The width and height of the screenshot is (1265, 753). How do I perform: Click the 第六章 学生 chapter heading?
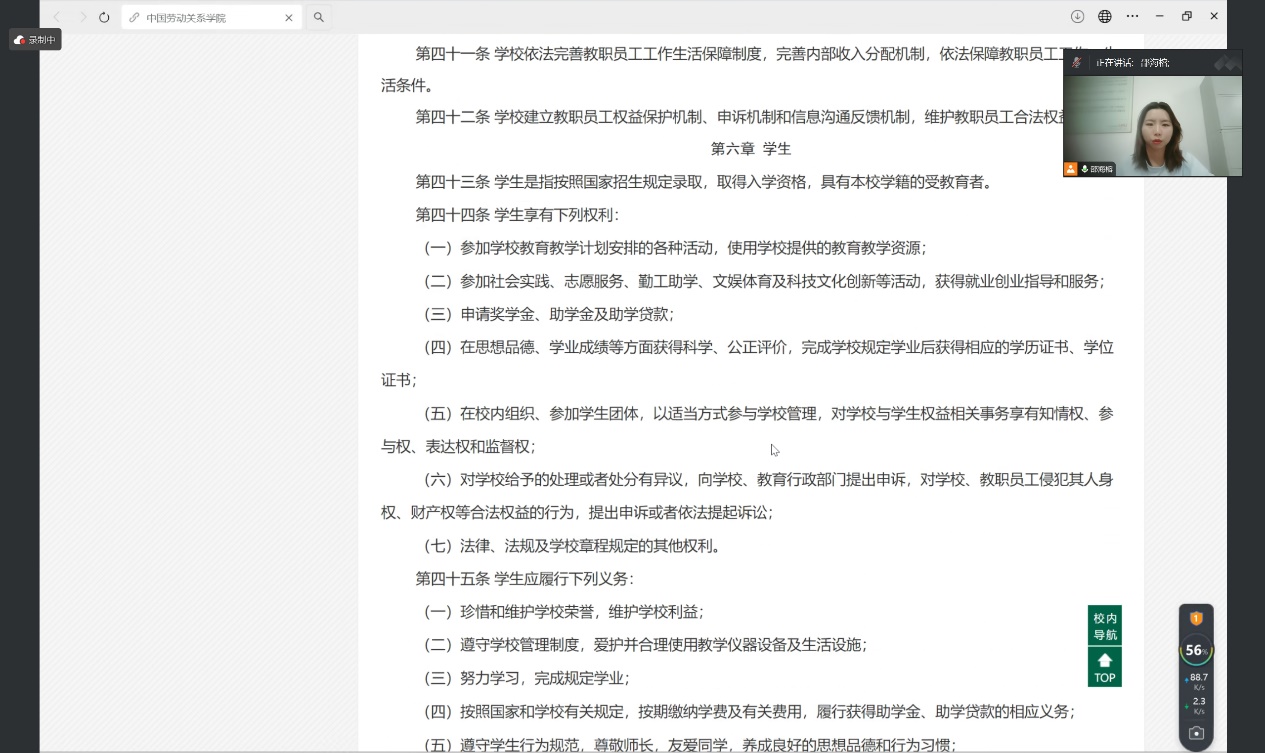click(x=751, y=149)
